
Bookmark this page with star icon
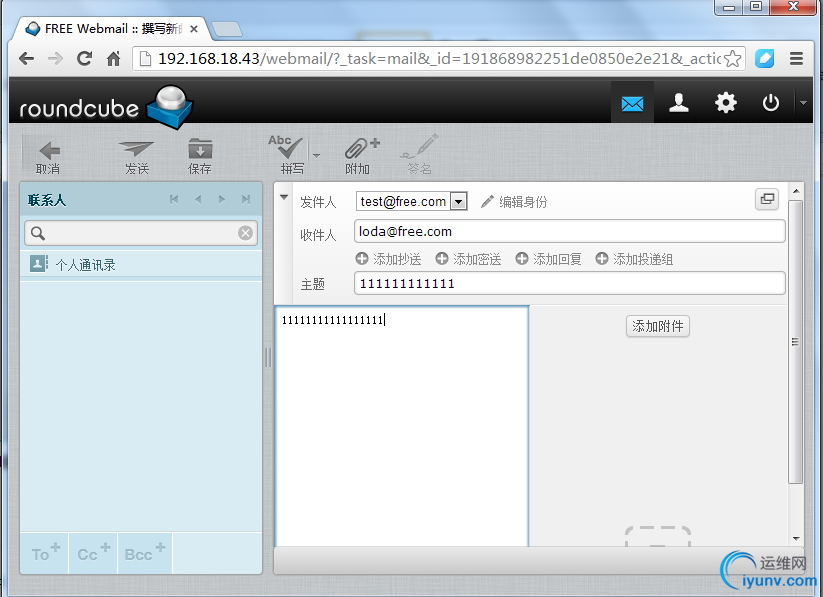coord(732,58)
